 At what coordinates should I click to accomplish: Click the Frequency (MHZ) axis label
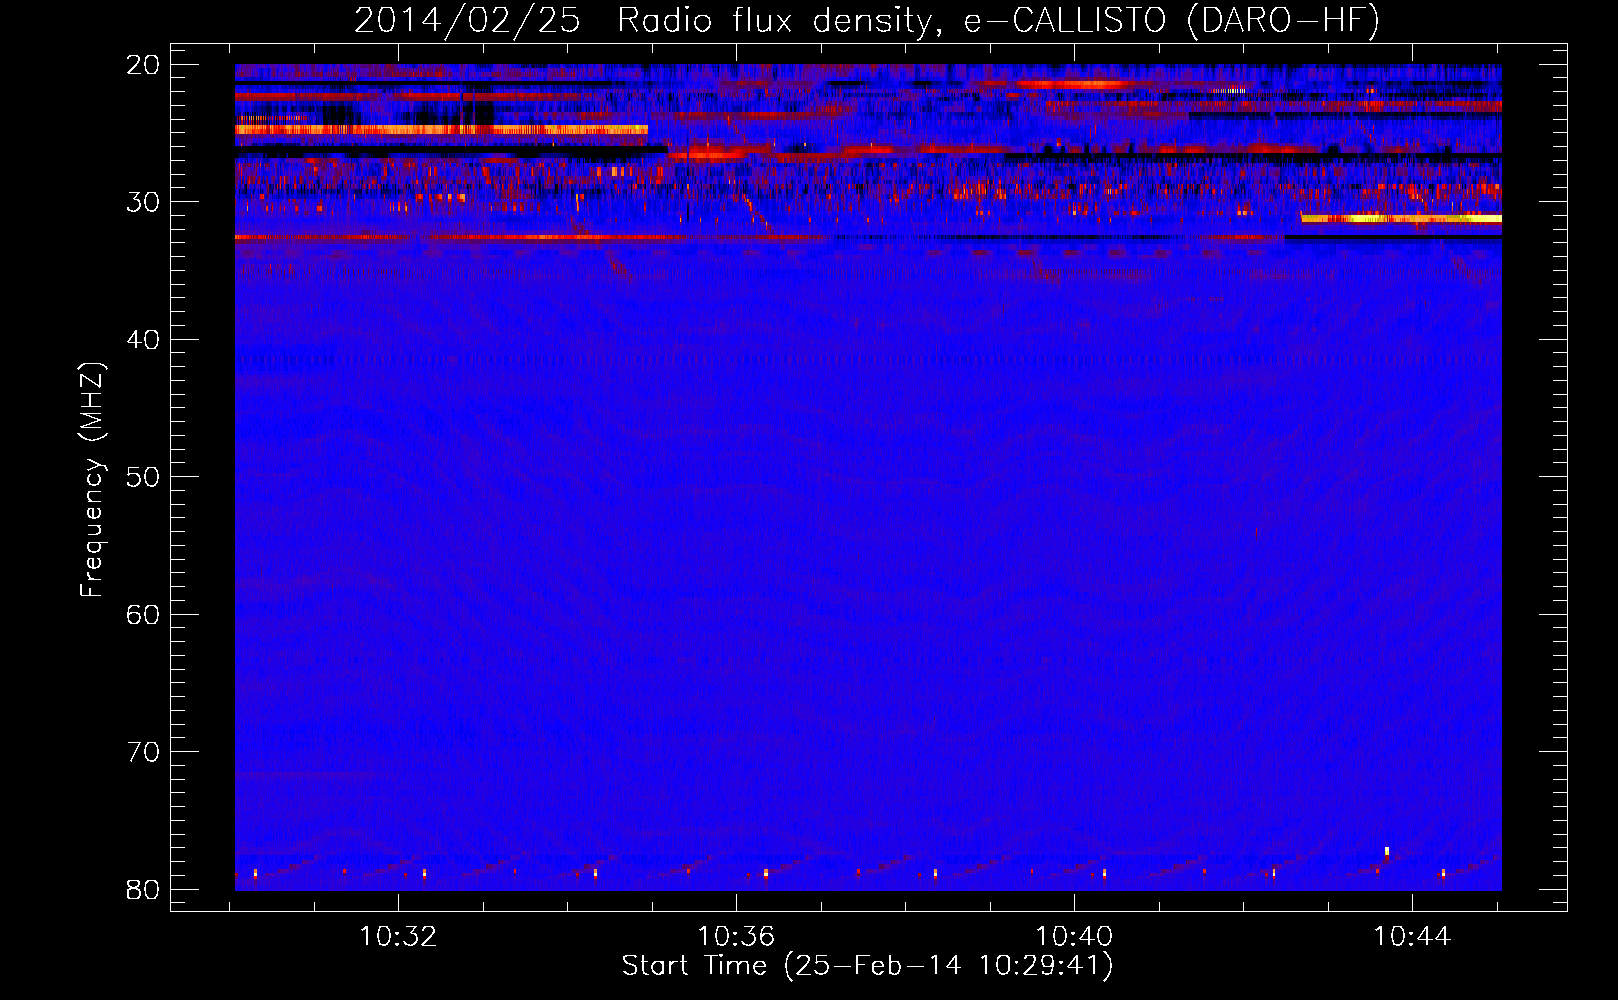point(92,480)
